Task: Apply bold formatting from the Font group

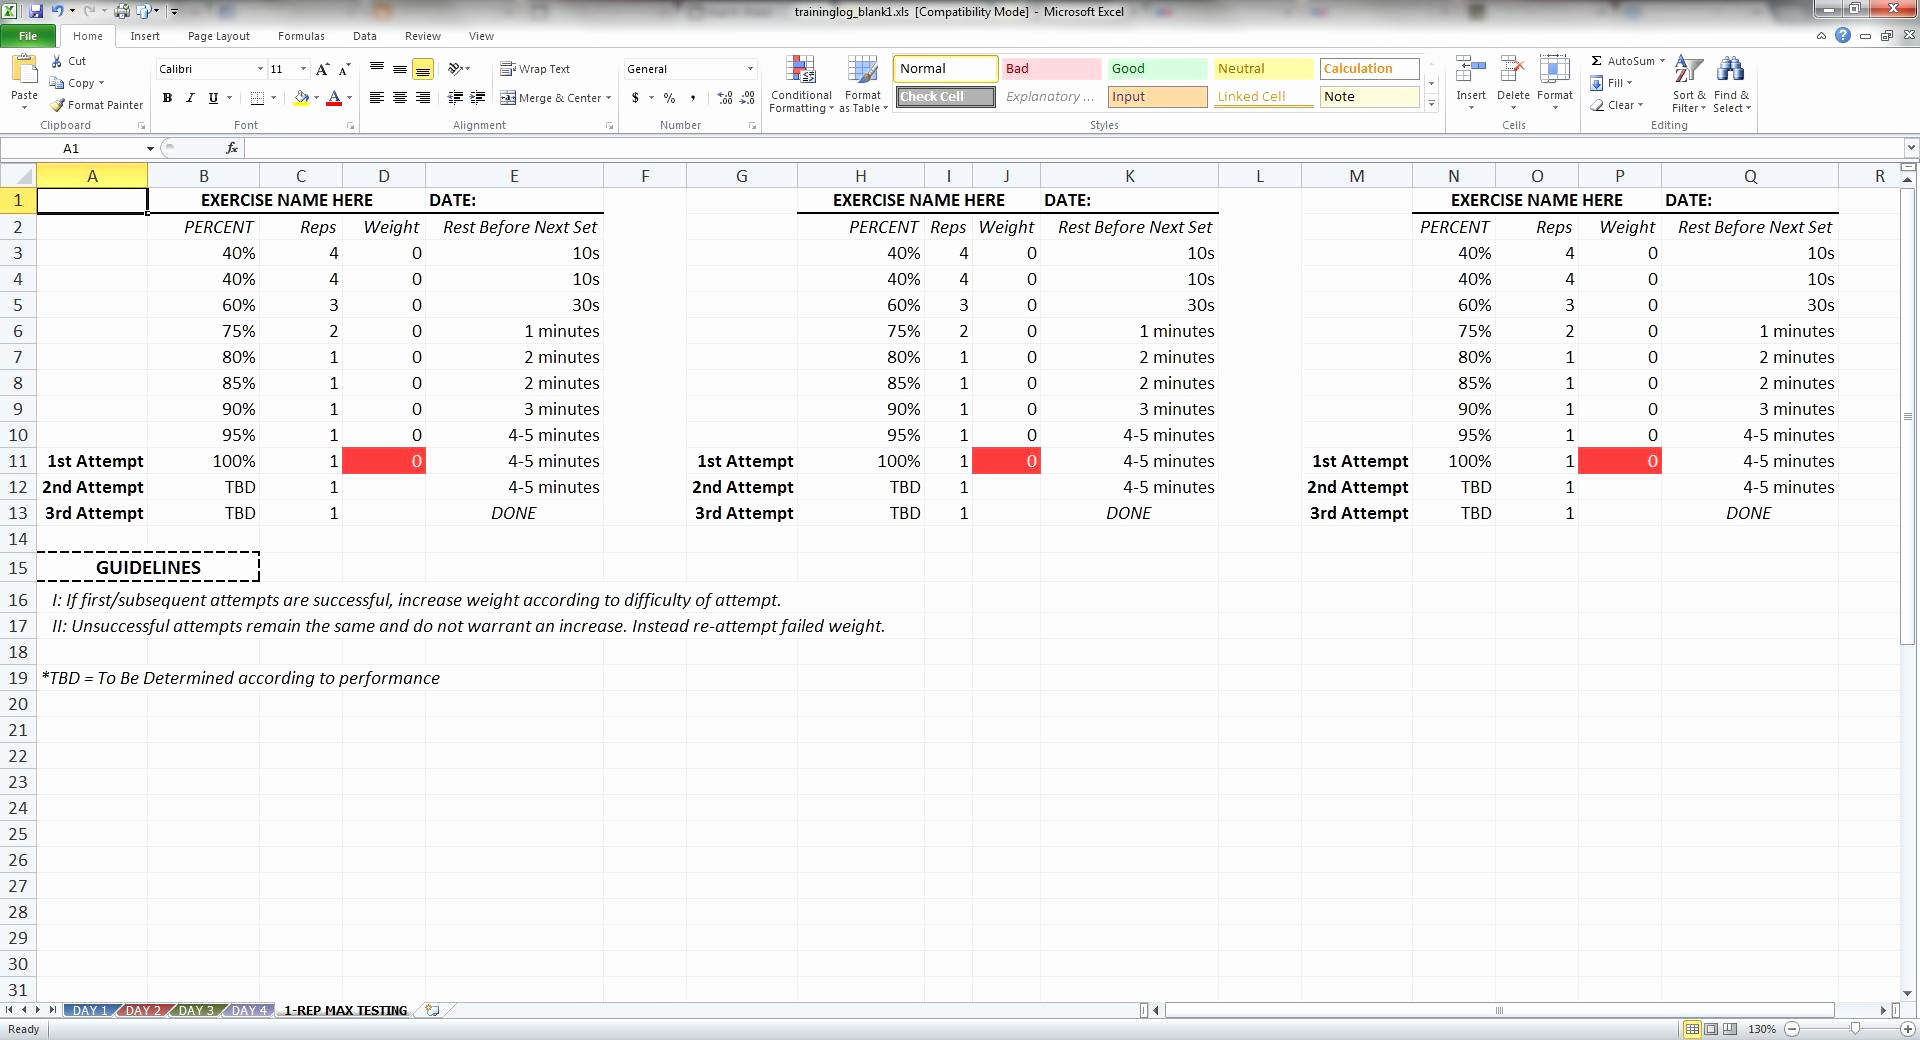Action: (x=167, y=98)
